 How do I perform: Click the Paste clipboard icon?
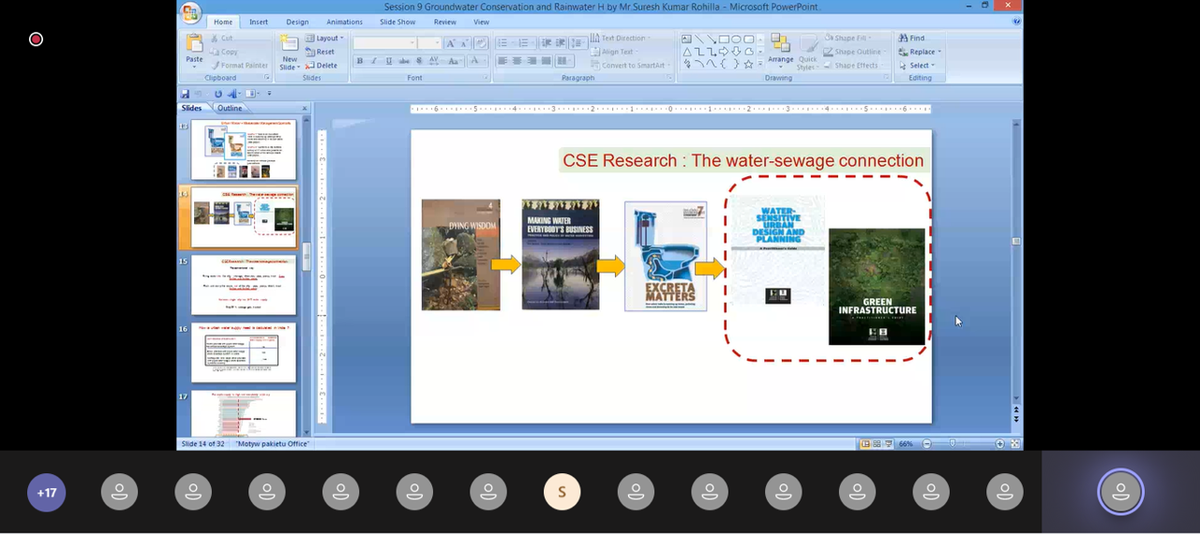(194, 43)
